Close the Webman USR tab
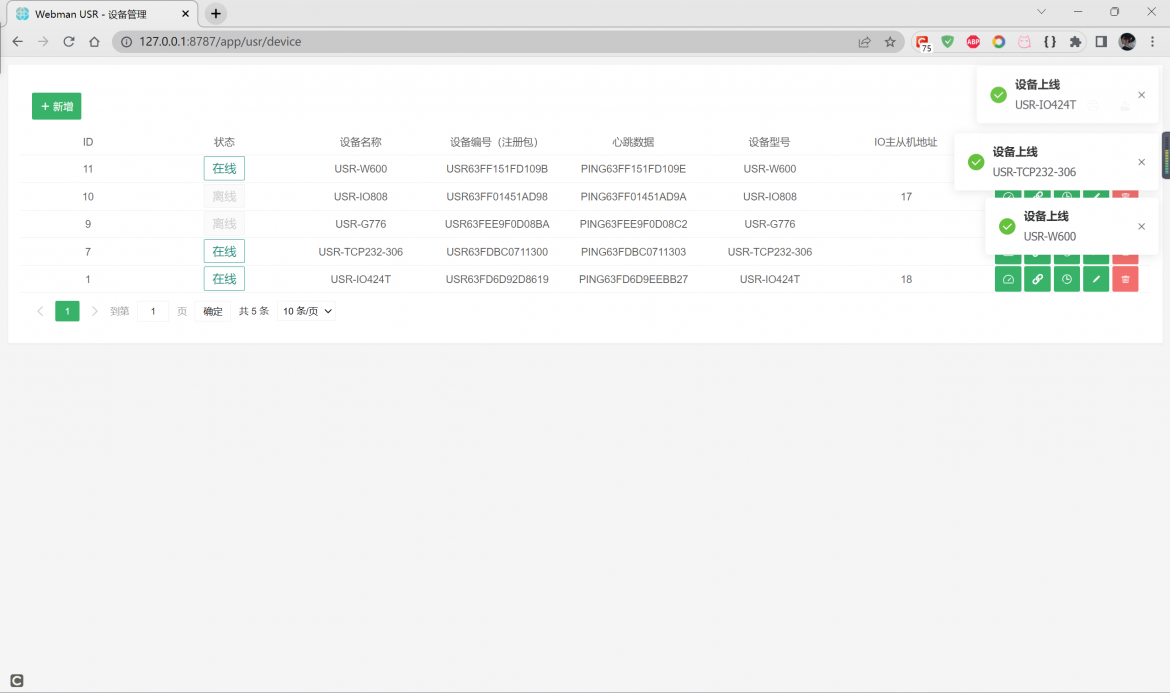 coord(185,13)
